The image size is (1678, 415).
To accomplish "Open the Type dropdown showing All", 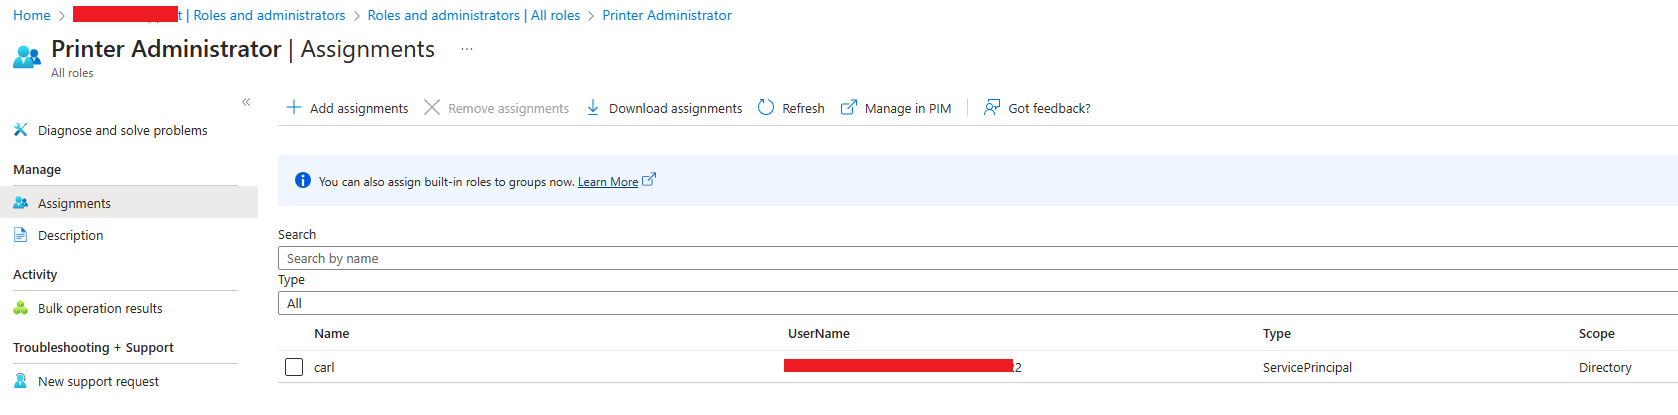I will point(978,303).
